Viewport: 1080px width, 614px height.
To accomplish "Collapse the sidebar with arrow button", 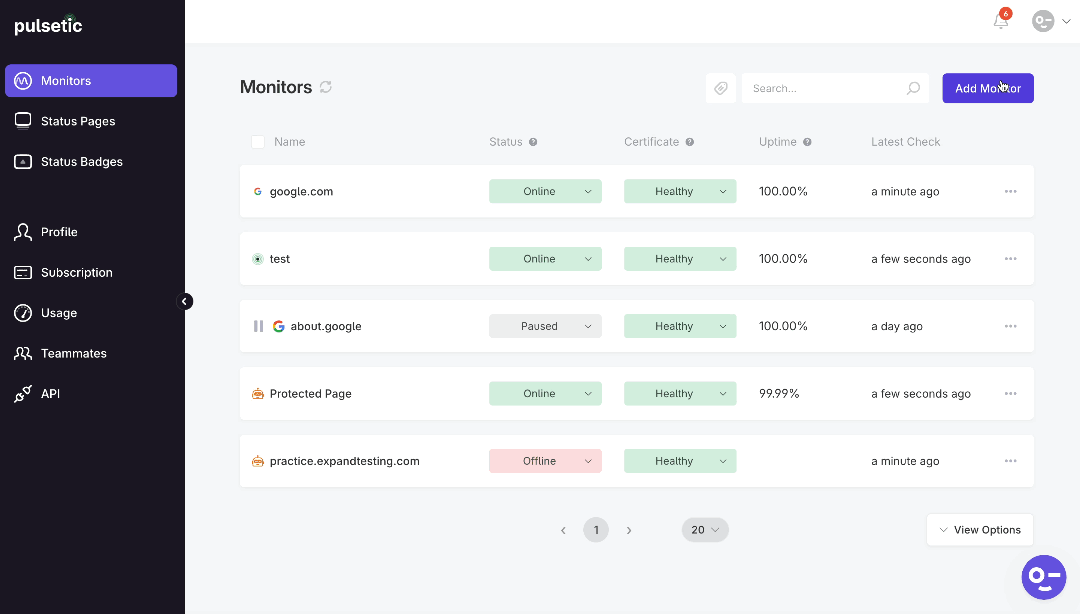I will (185, 301).
